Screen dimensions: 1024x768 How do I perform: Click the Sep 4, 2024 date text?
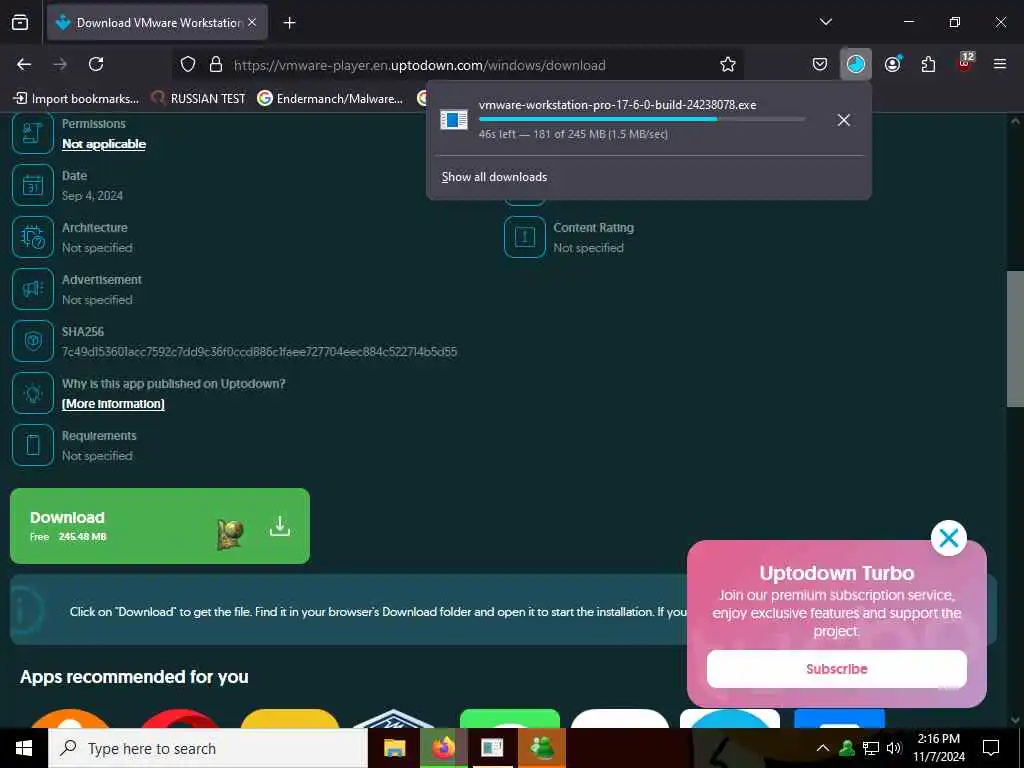(92, 196)
